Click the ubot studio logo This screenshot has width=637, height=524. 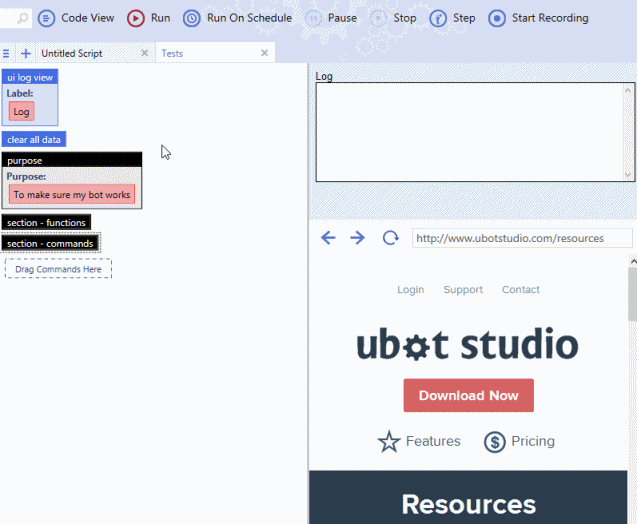468,344
